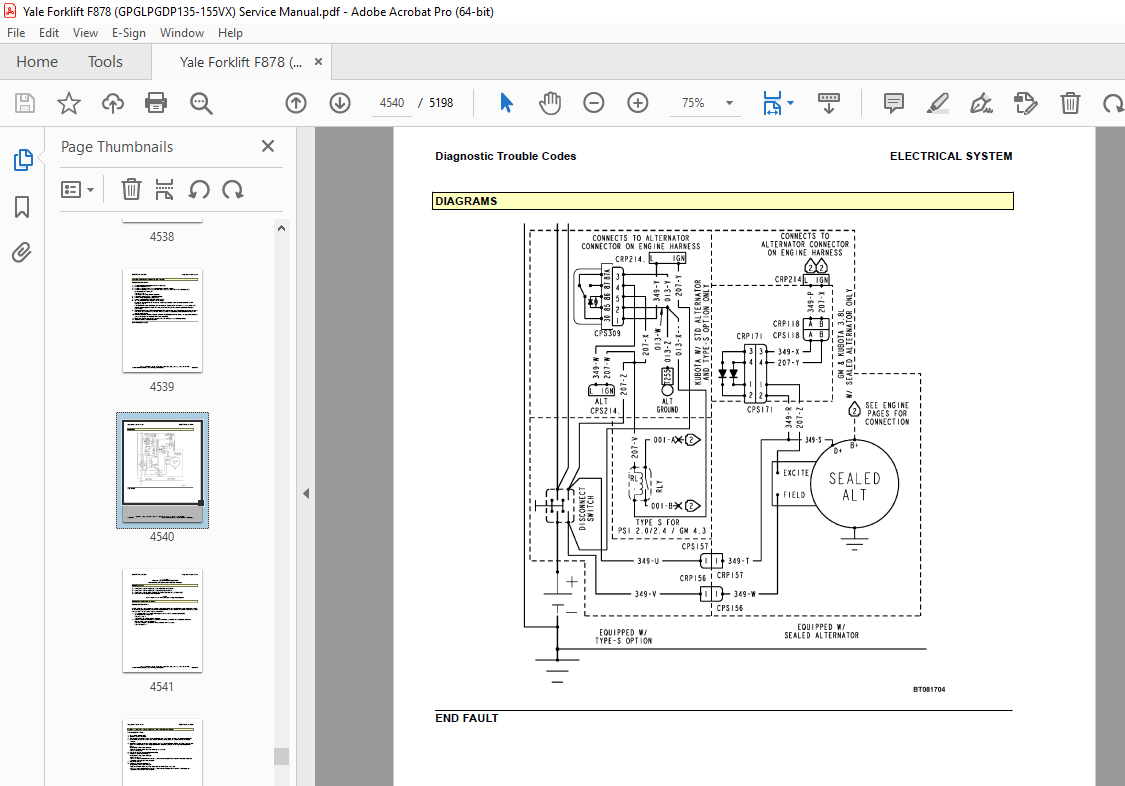Open the find text magnifier icon
Image resolution: width=1125 pixels, height=786 pixels.
[201, 103]
